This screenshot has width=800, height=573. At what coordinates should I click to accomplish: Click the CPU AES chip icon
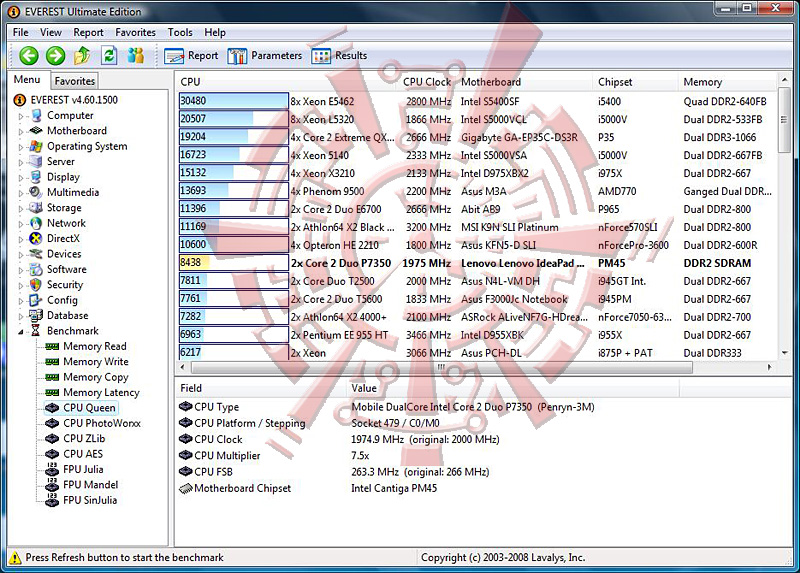(52, 454)
